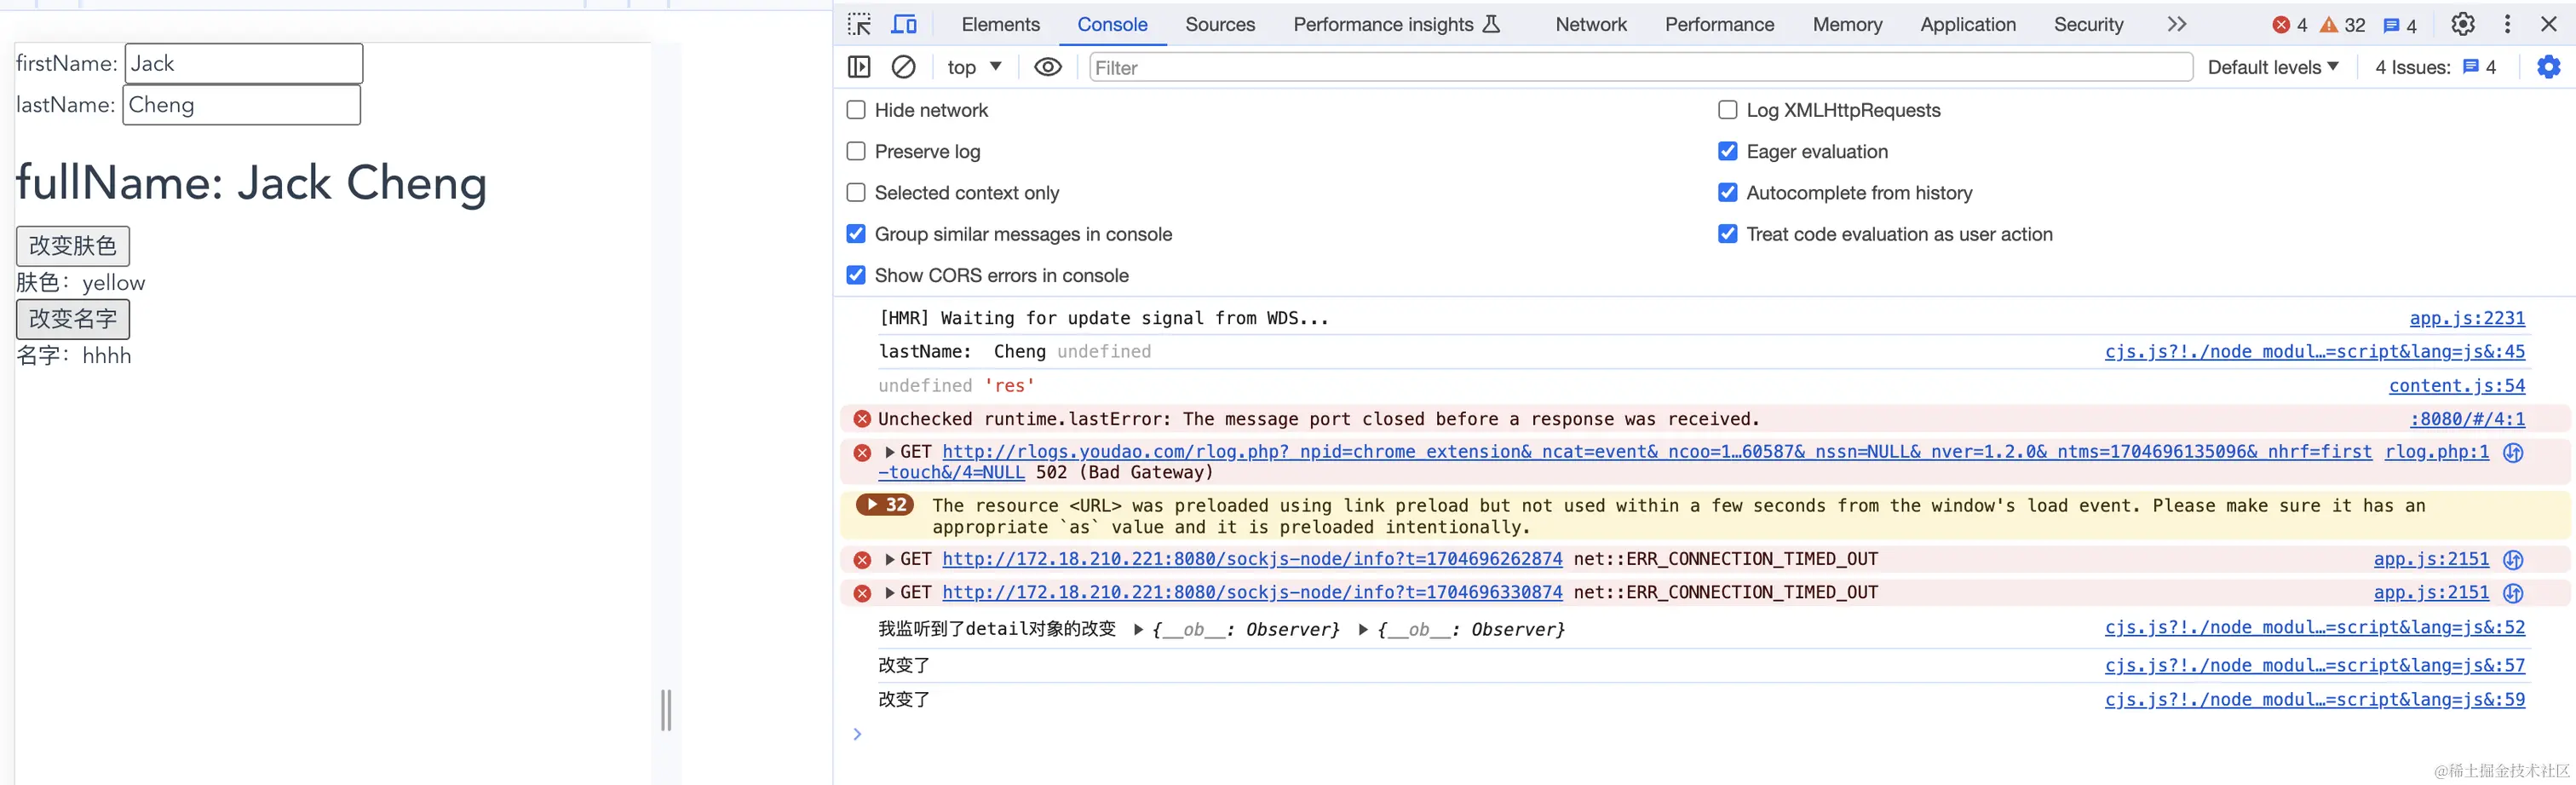This screenshot has height=785, width=2576.
Task: Expand the 32 grouped preload warnings
Action: click(885, 505)
